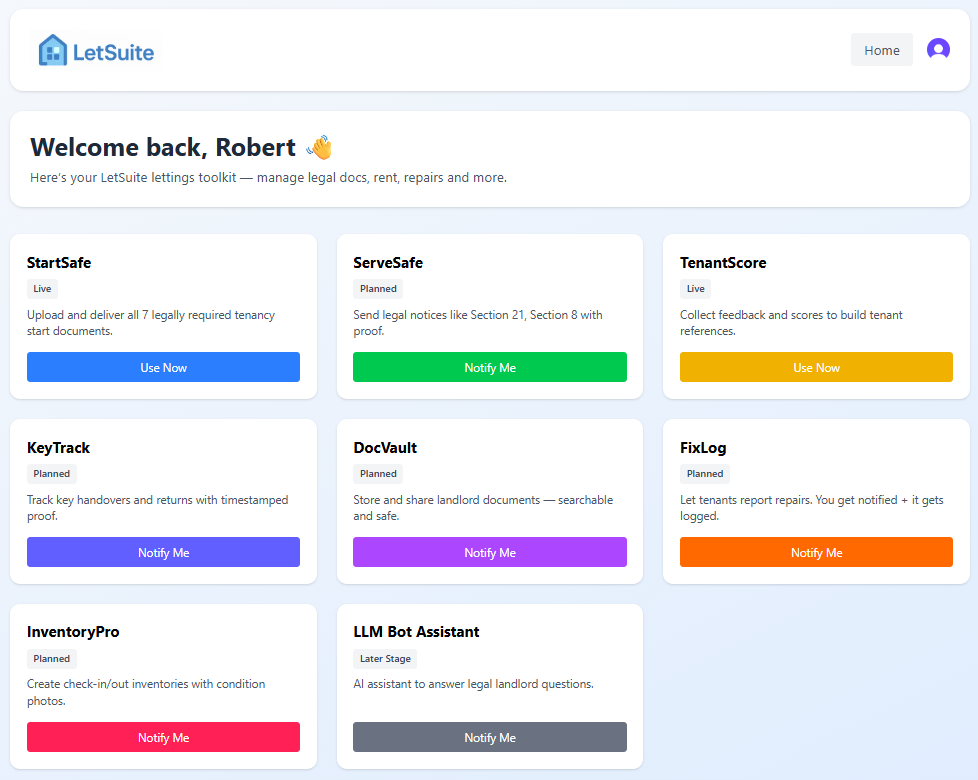This screenshot has height=780, width=978.
Task: Click the 'Let tenants report repairs' description
Action: point(811,508)
